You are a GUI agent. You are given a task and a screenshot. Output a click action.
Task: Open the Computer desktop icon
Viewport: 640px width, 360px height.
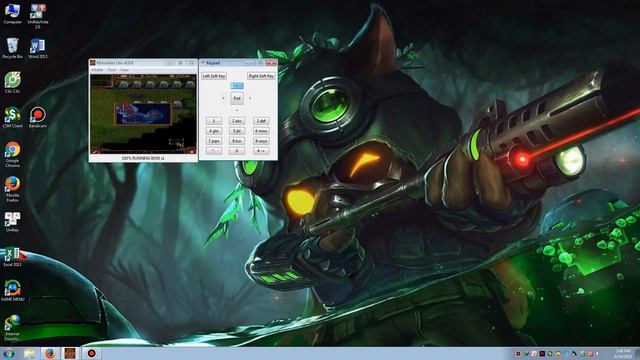pos(12,14)
